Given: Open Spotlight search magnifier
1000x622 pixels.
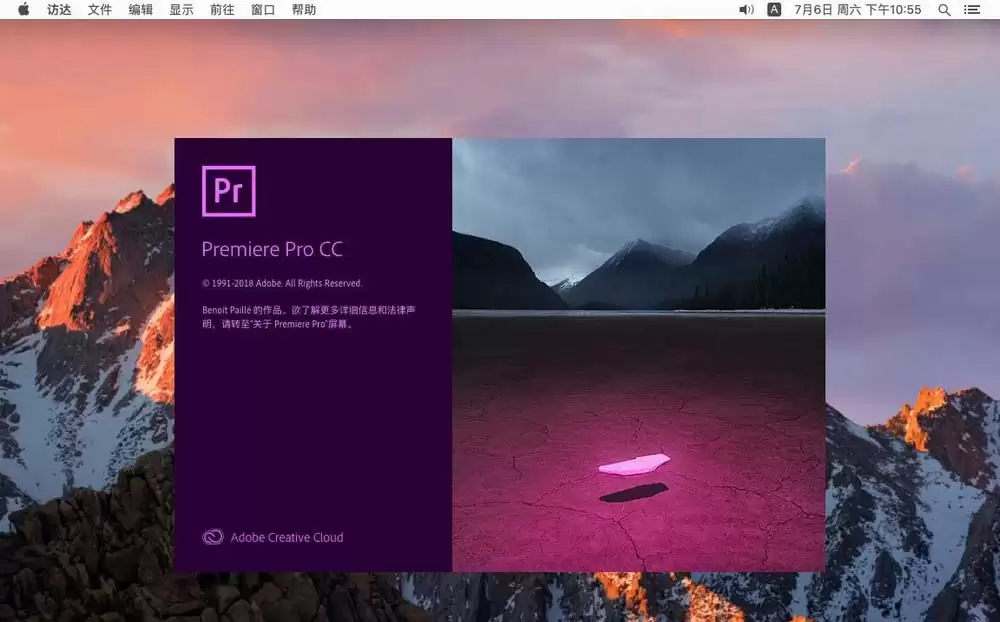Looking at the screenshot, I should click(945, 10).
